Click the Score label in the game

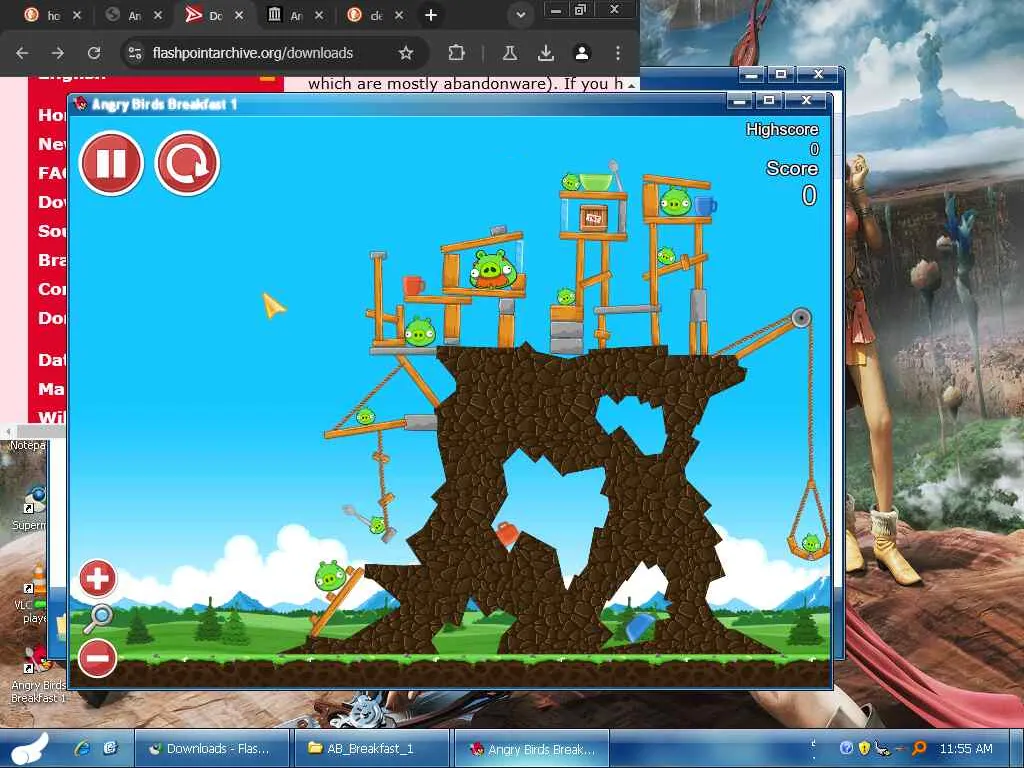click(792, 168)
